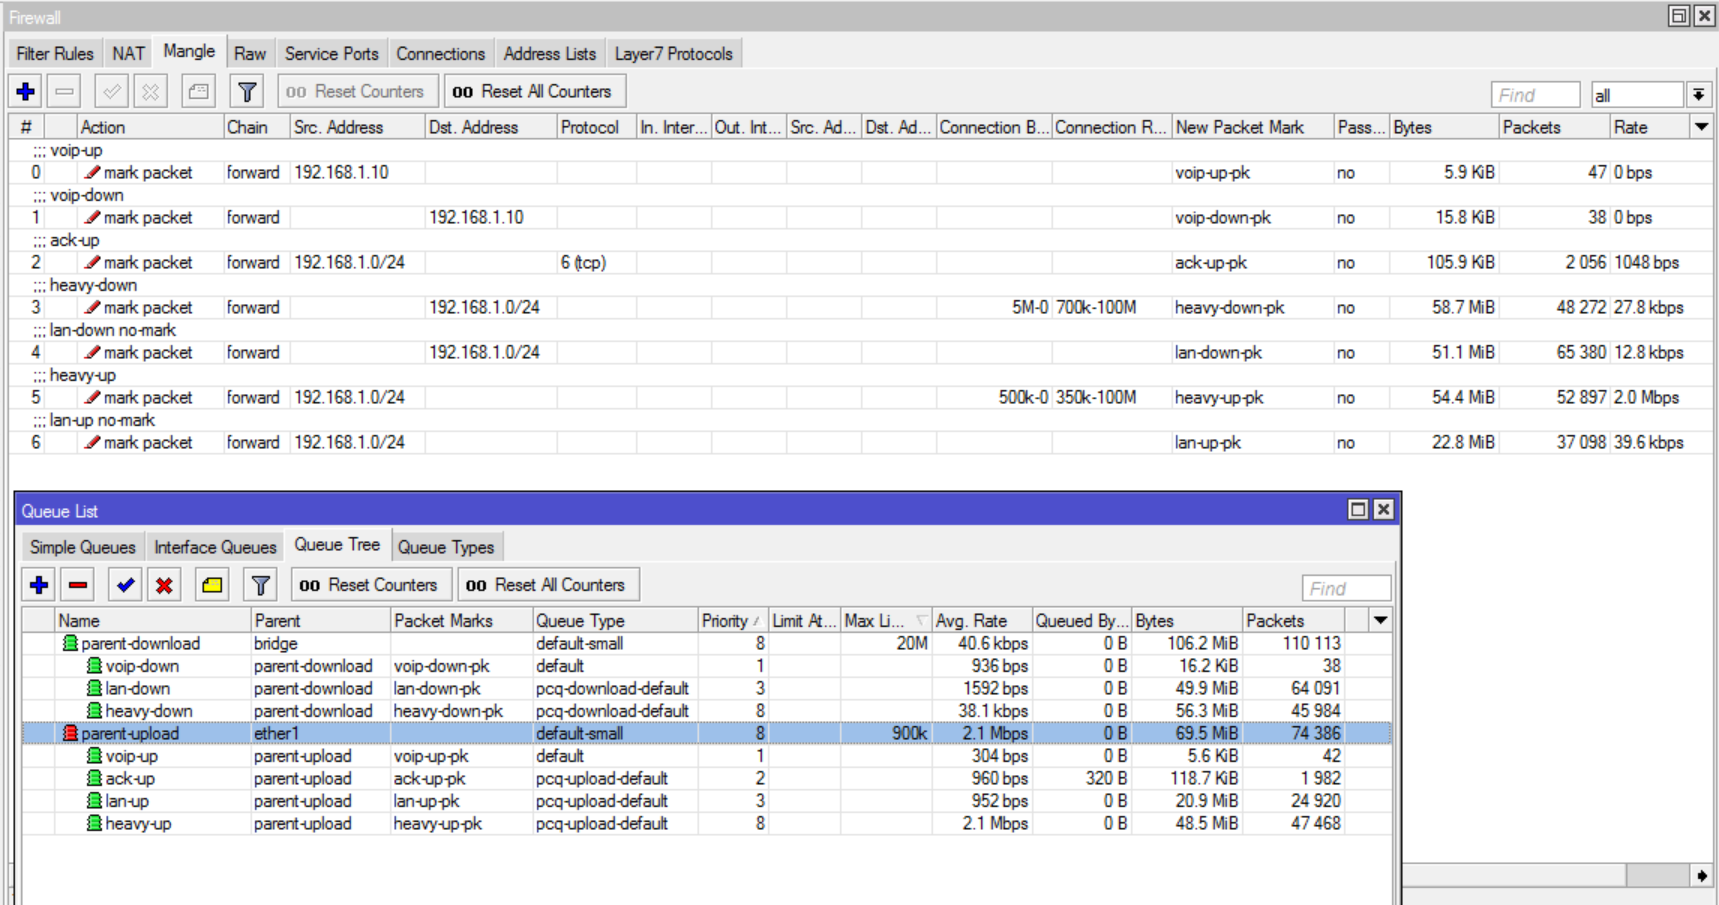Close the Queue List window
This screenshot has width=1719, height=905.
[x=1383, y=509]
